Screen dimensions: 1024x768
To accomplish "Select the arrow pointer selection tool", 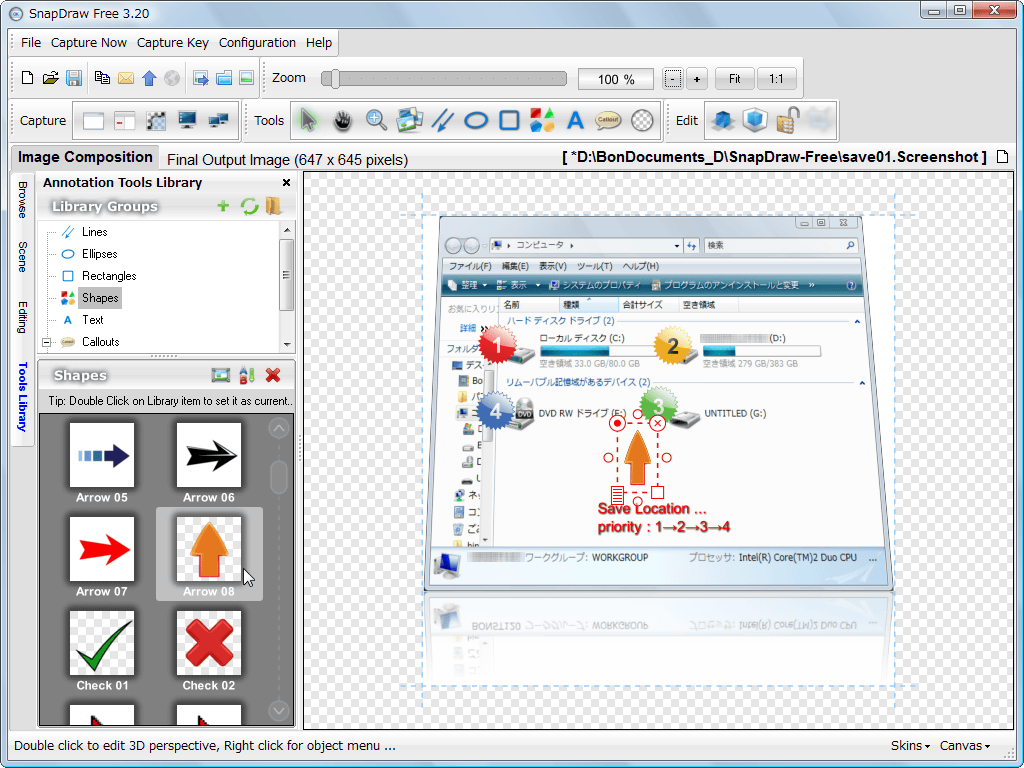I will (308, 121).
